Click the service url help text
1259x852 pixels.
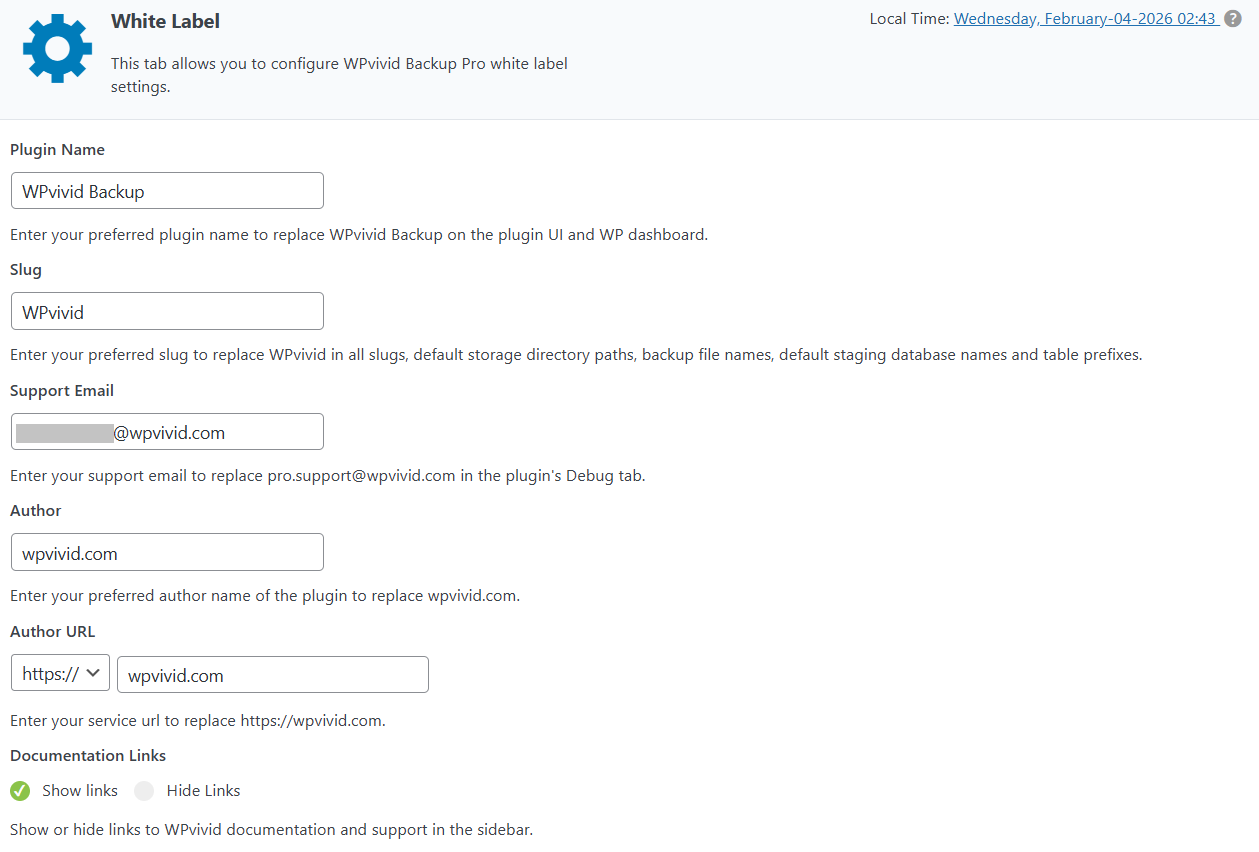point(197,721)
